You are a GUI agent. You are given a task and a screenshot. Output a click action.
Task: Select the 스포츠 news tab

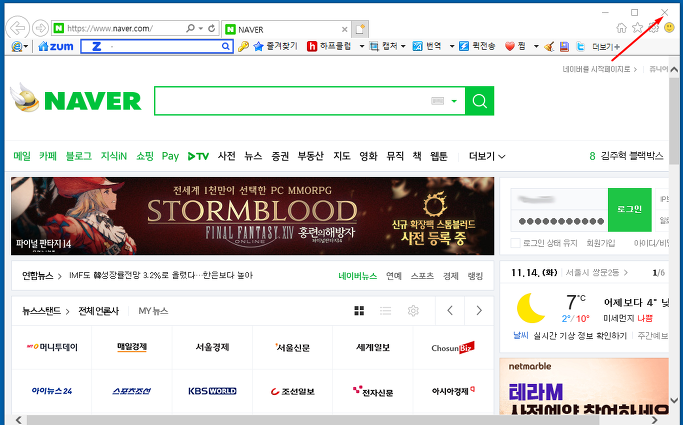(x=422, y=276)
